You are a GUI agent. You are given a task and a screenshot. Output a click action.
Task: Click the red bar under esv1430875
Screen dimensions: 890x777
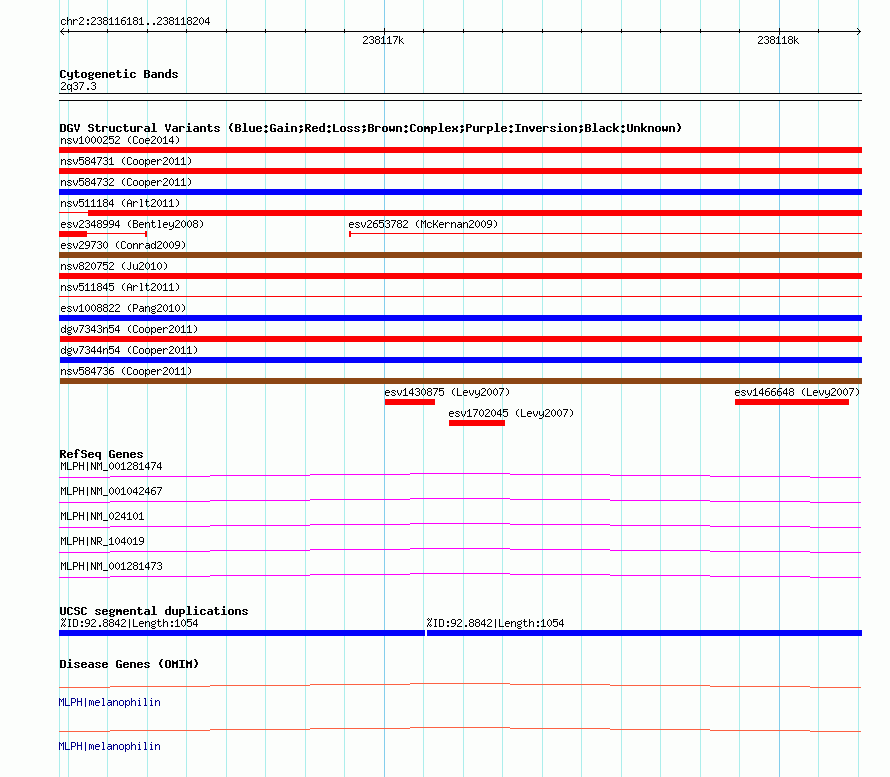(410, 402)
